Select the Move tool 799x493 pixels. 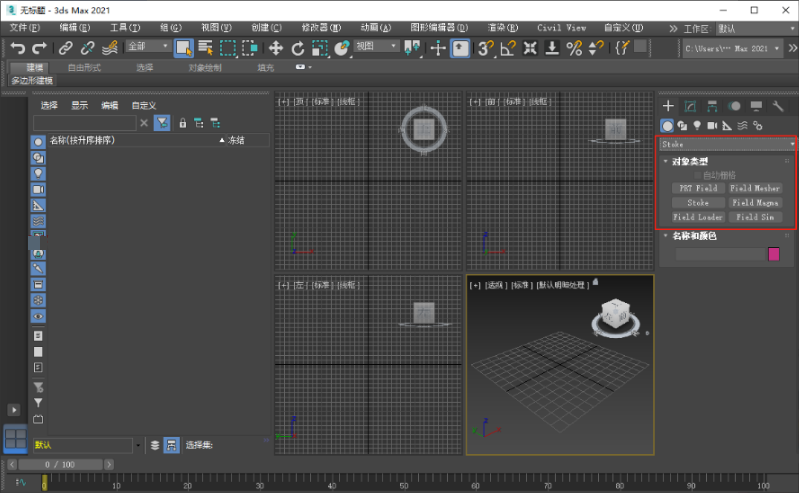[276, 47]
